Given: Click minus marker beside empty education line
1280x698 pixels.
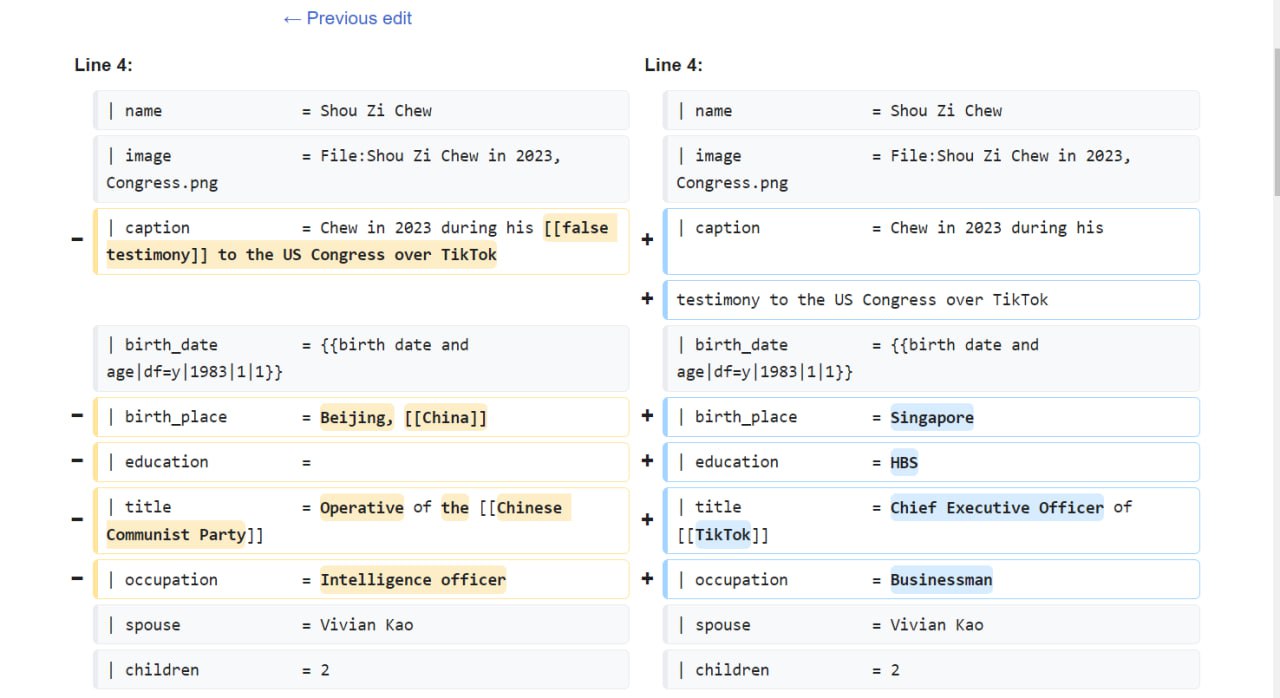Looking at the screenshot, I should tap(77, 460).
